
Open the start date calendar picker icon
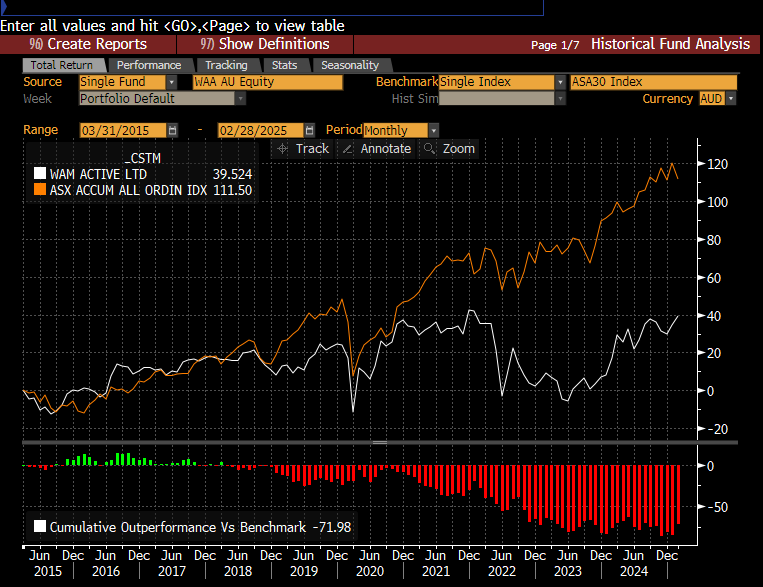[x=172, y=130]
